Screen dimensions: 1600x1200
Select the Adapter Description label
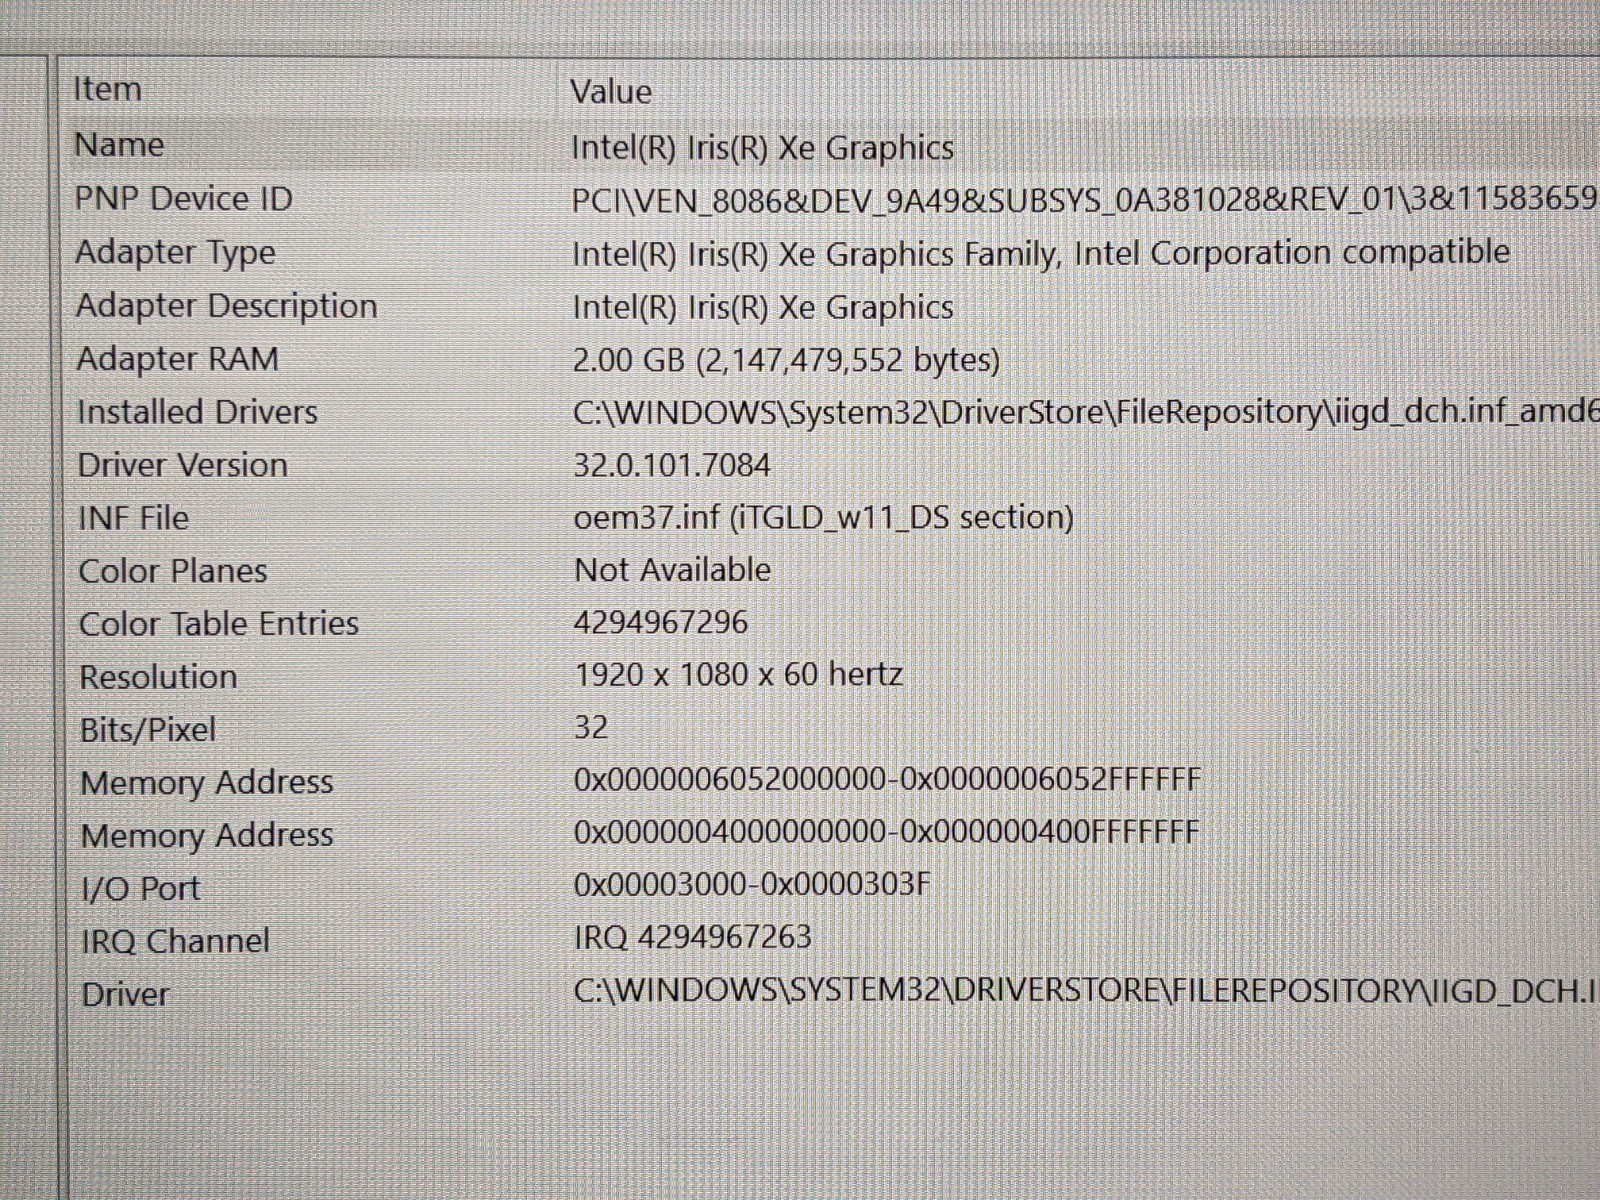227,306
